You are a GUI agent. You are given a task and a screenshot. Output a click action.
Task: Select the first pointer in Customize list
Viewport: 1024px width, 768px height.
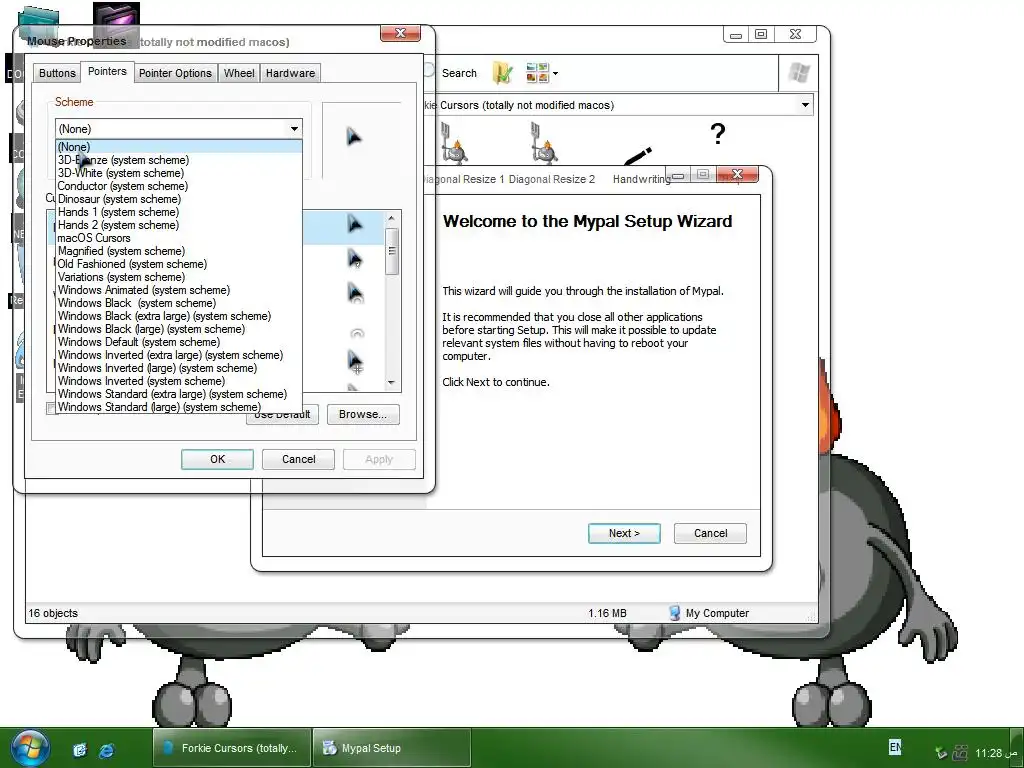point(354,224)
